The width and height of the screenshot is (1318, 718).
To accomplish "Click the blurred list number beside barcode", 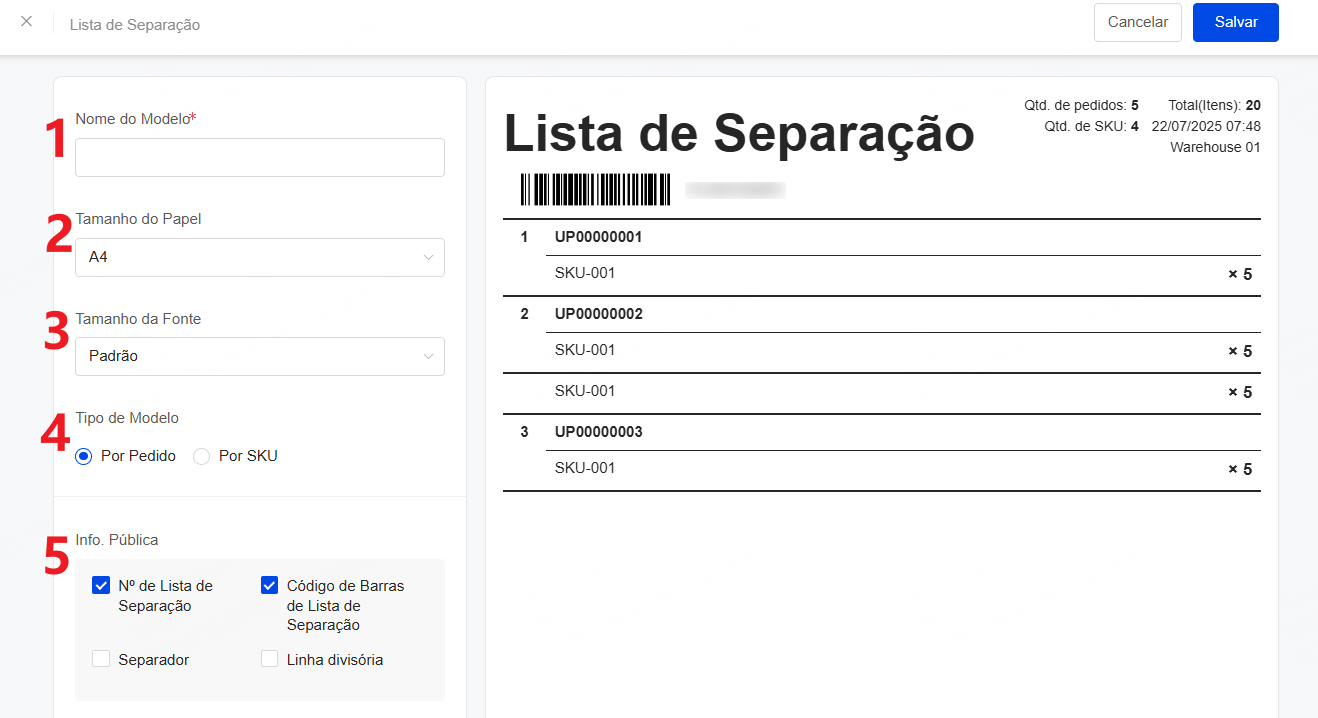I will [735, 189].
